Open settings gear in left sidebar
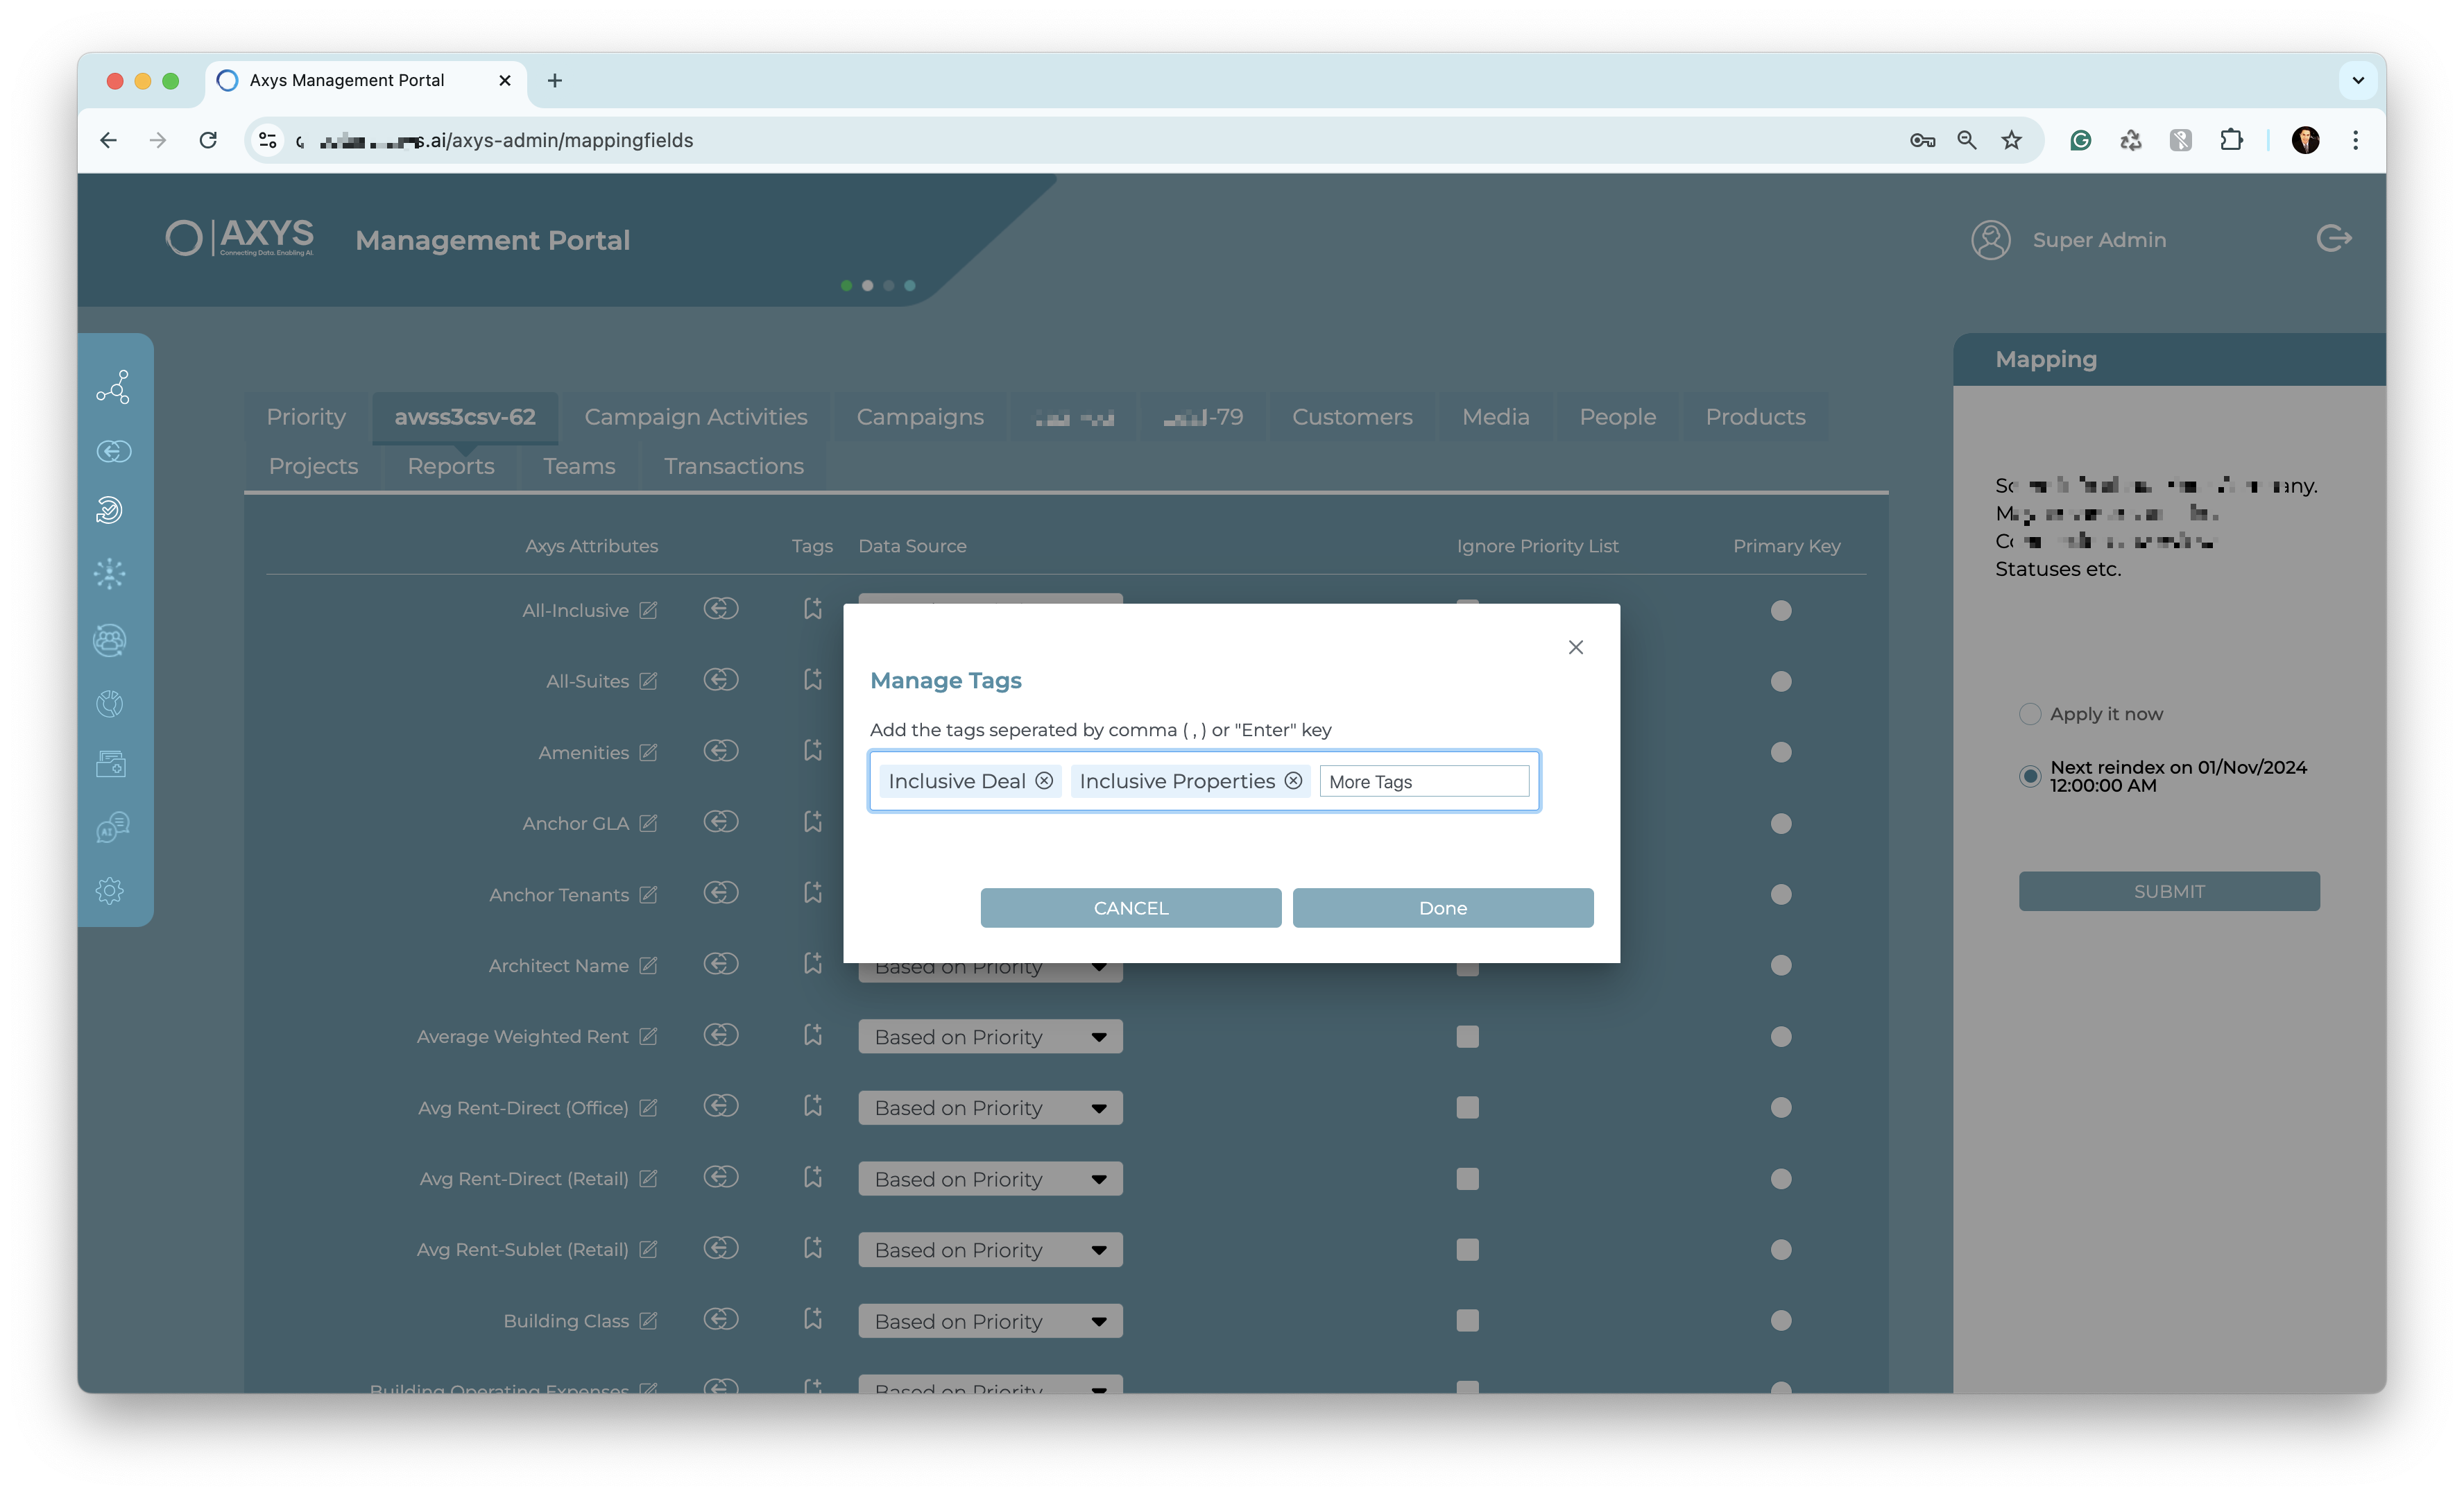The height and width of the screenshot is (1496, 2464). (110, 890)
